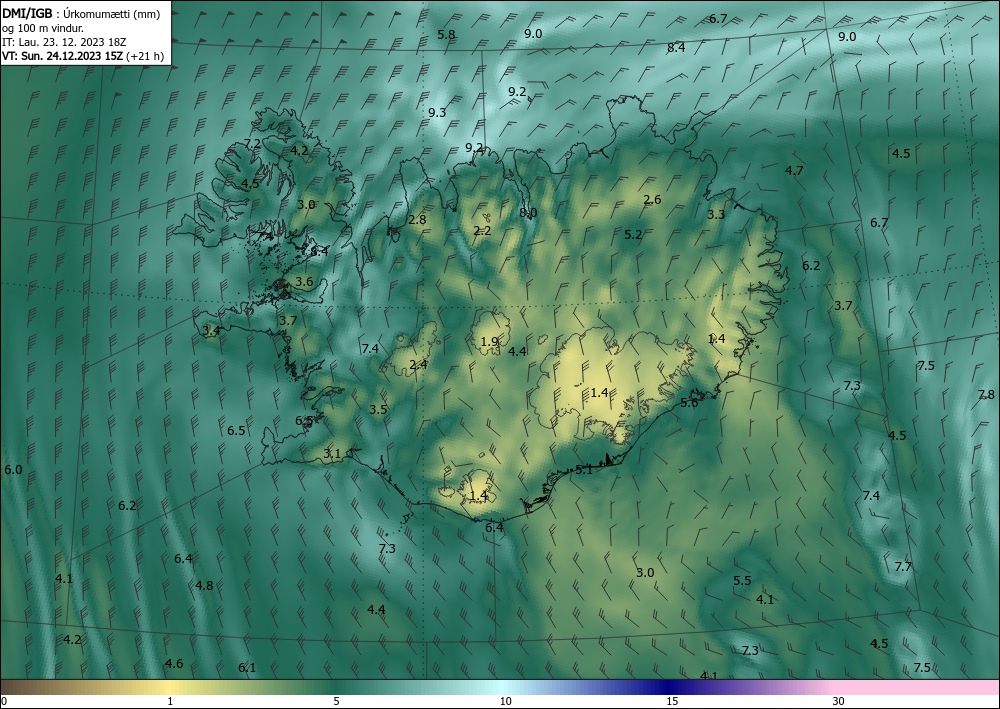Click the 4.7 value label

click(794, 171)
